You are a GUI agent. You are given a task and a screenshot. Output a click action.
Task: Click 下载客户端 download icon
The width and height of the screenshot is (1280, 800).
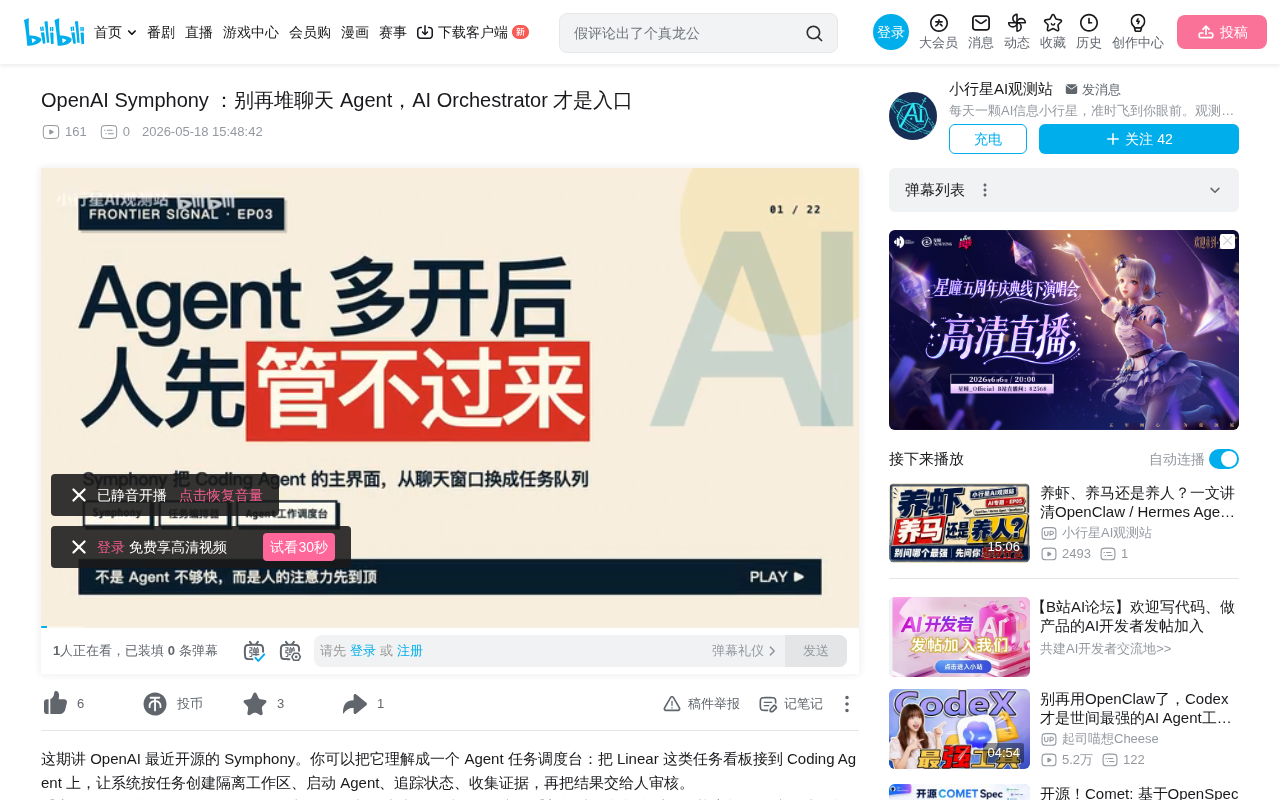pyautogui.click(x=425, y=32)
